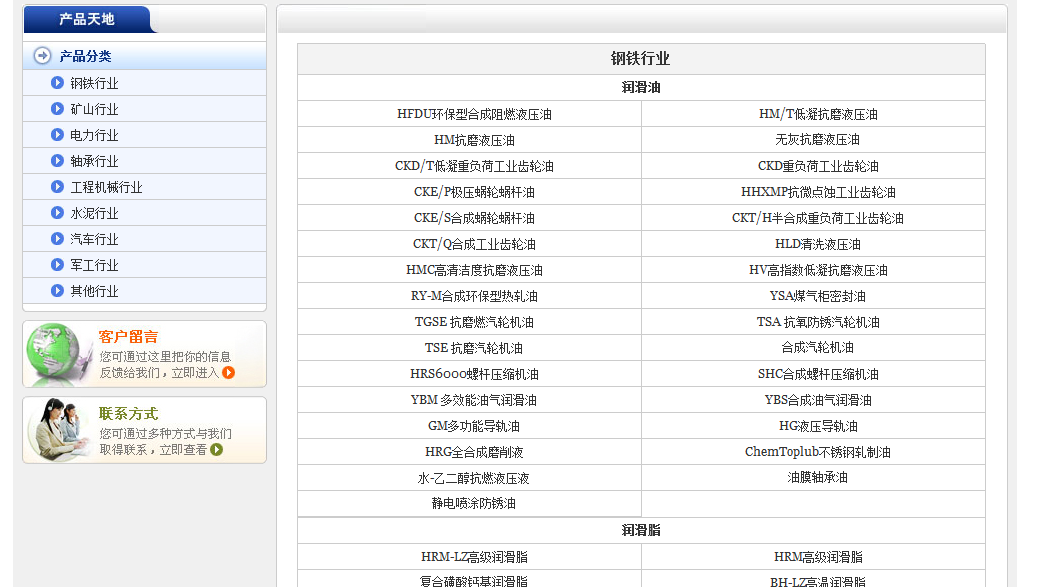1040x587 pixels.
Task: Open the CKD重负荷工业齿轮油 product
Action: pos(818,166)
